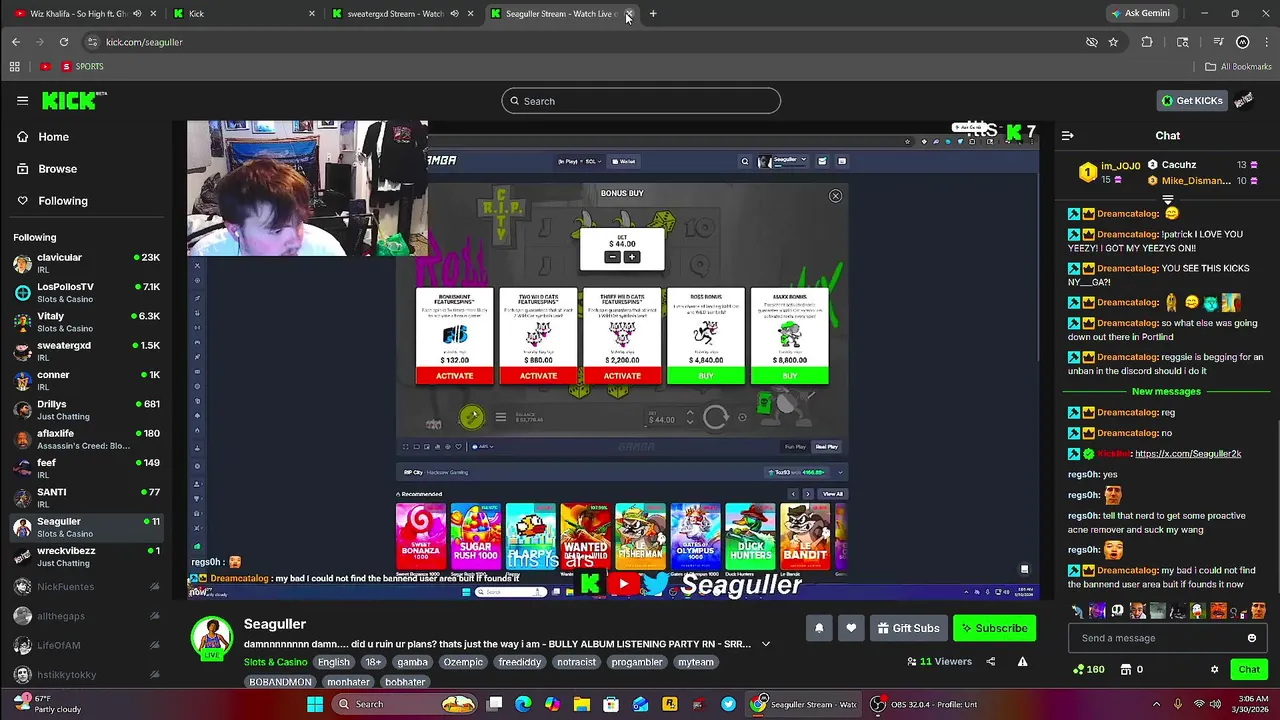Viewport: 1280px width, 720px height.
Task: Open the taskbar Search box
Action: [405, 704]
